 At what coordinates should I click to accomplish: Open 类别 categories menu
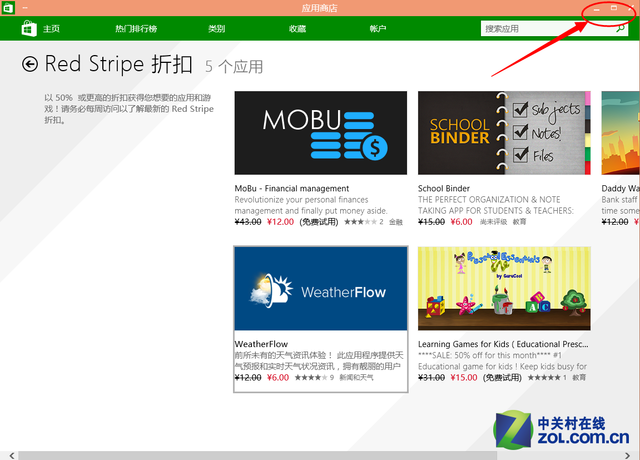click(x=216, y=29)
